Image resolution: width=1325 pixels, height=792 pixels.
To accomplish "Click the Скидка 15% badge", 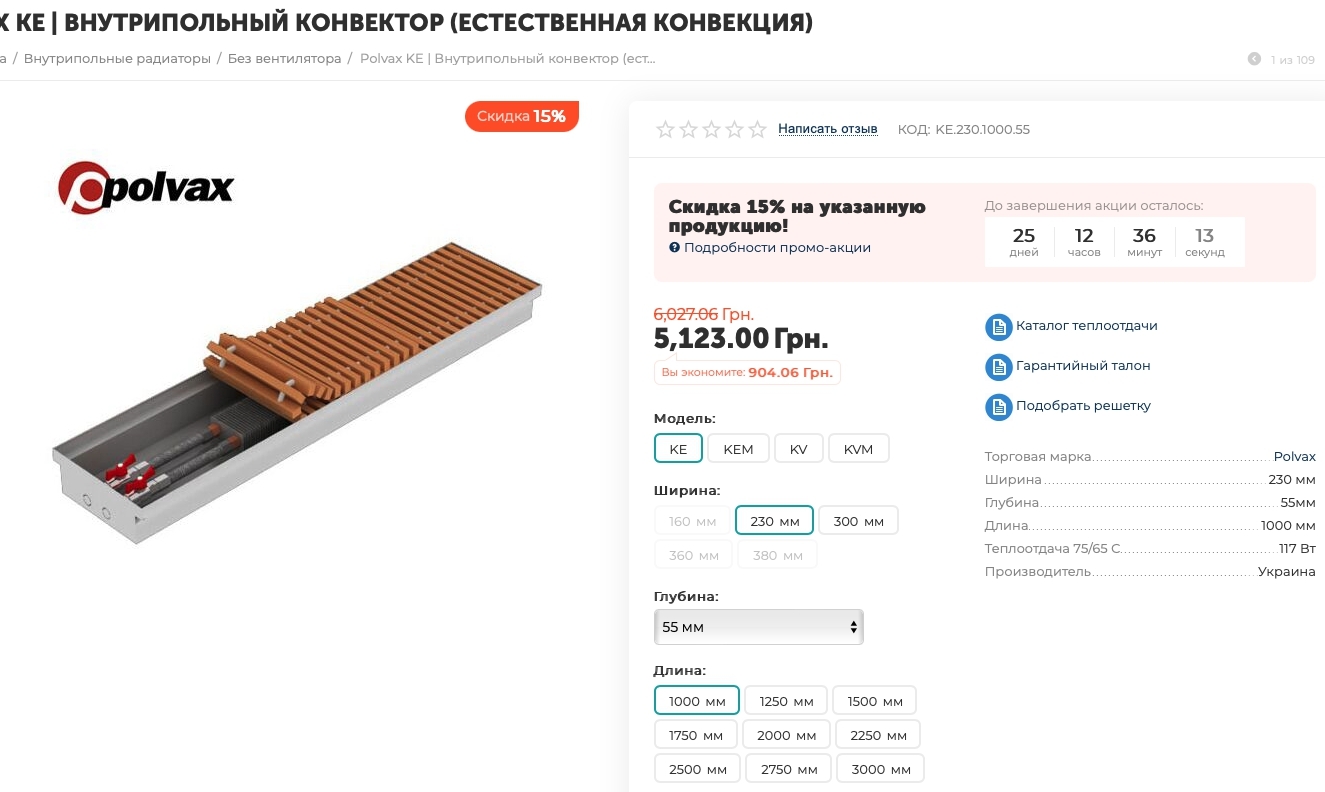I will click(521, 116).
